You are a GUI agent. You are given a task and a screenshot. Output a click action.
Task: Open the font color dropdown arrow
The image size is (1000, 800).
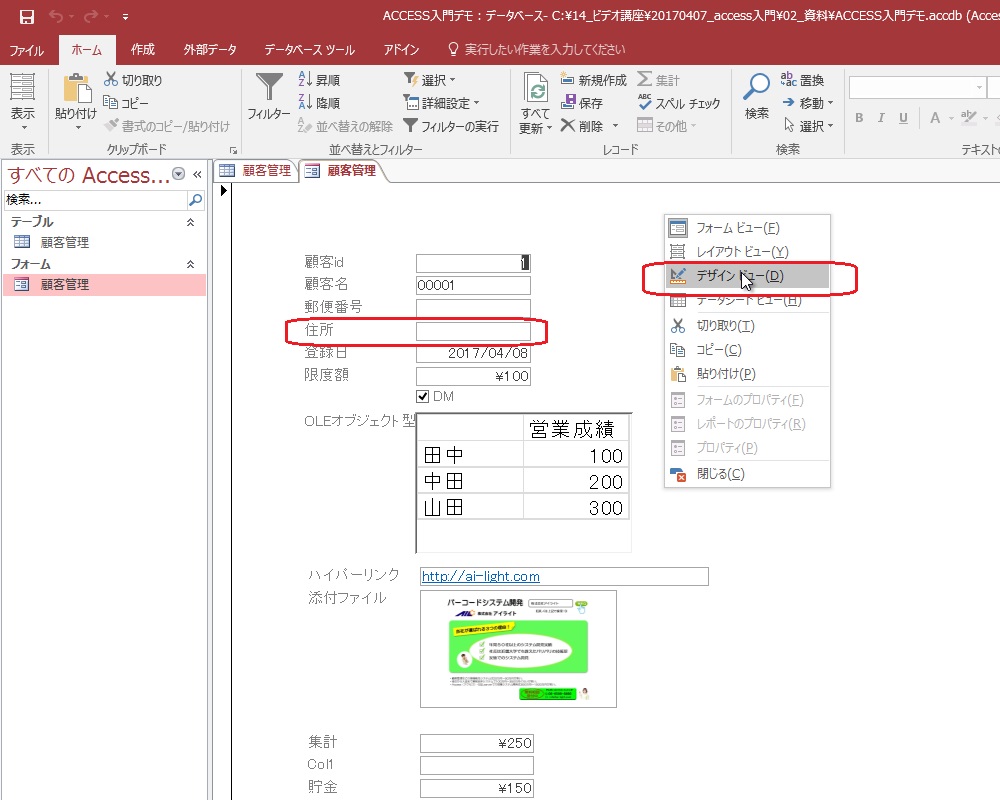(x=952, y=118)
